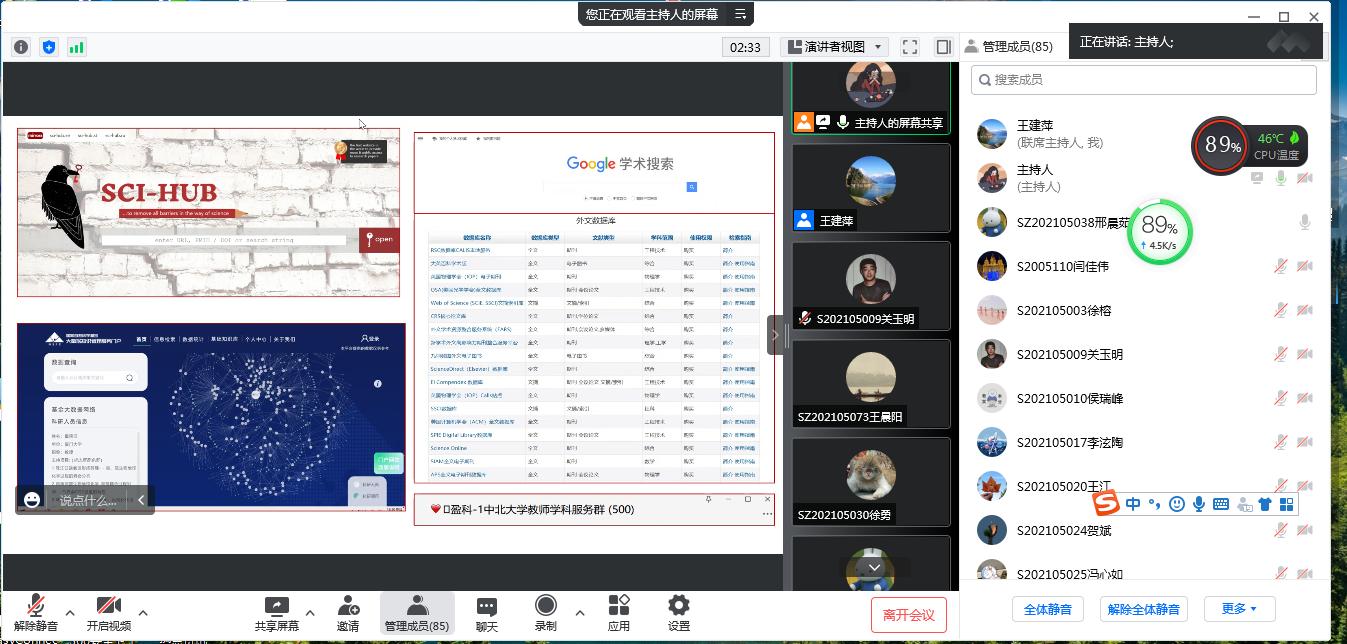1347x644 pixels.
Task: Open the Invite (邀请) icon
Action: point(348,613)
